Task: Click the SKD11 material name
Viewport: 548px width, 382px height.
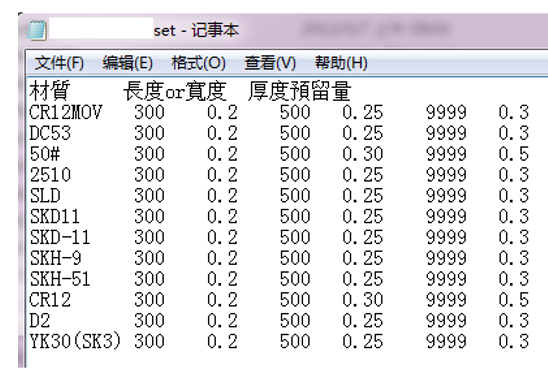Action: pos(55,217)
